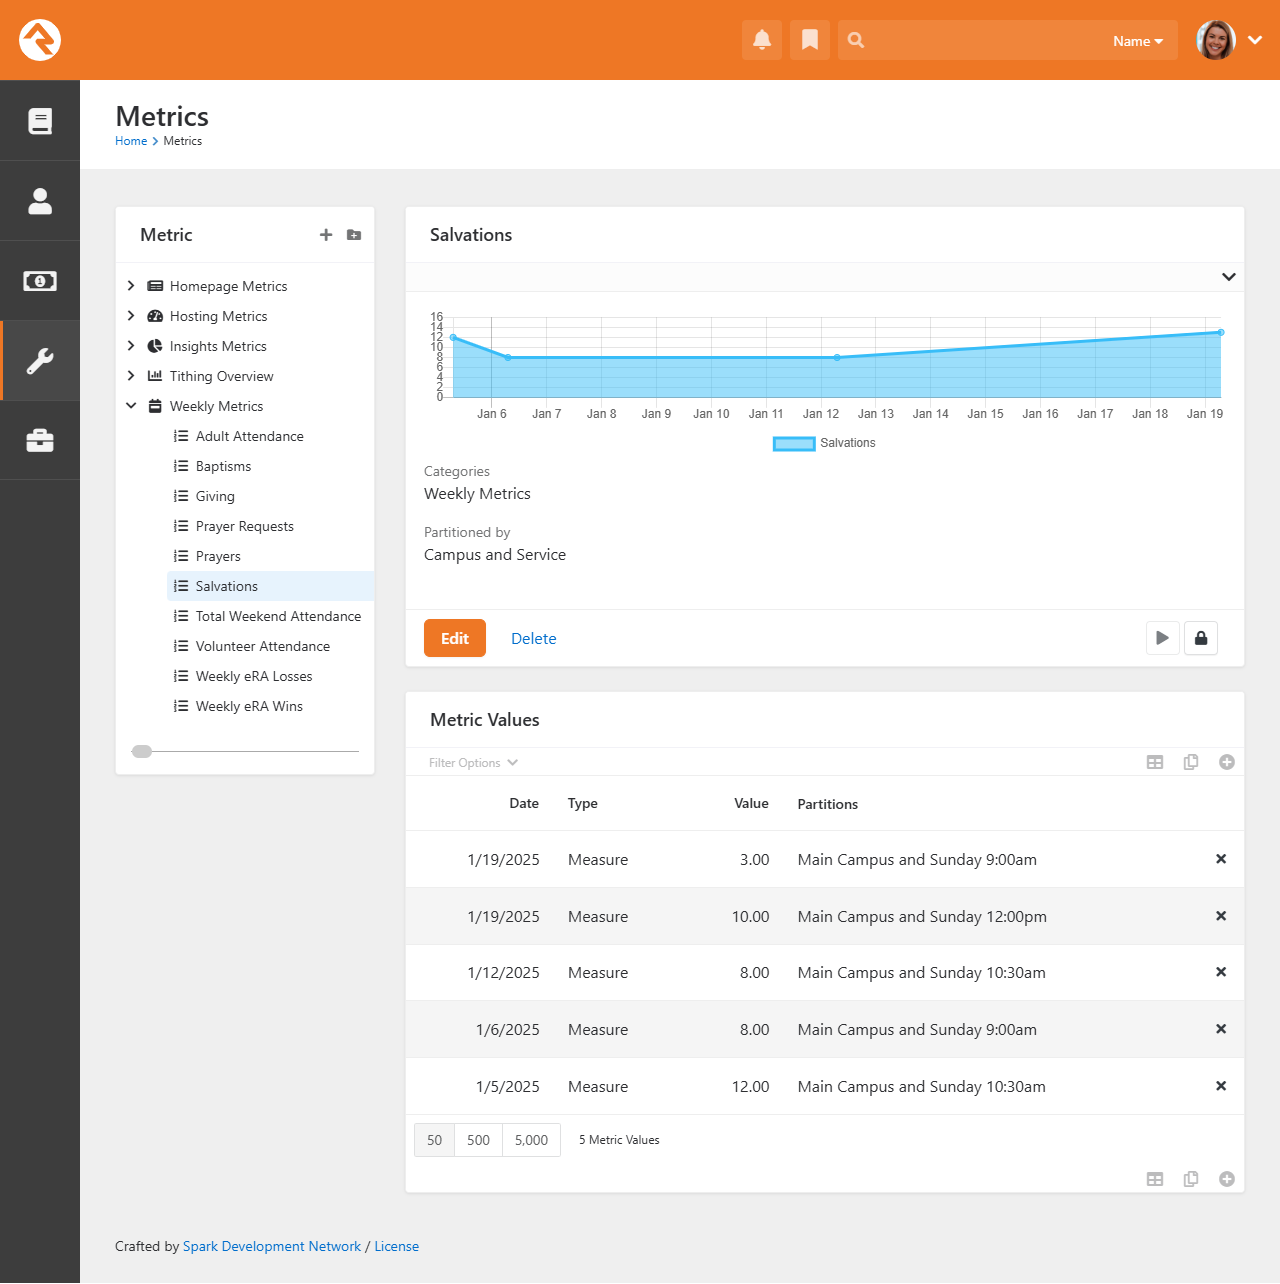
Task: Click the Delete link
Action: pos(534,638)
